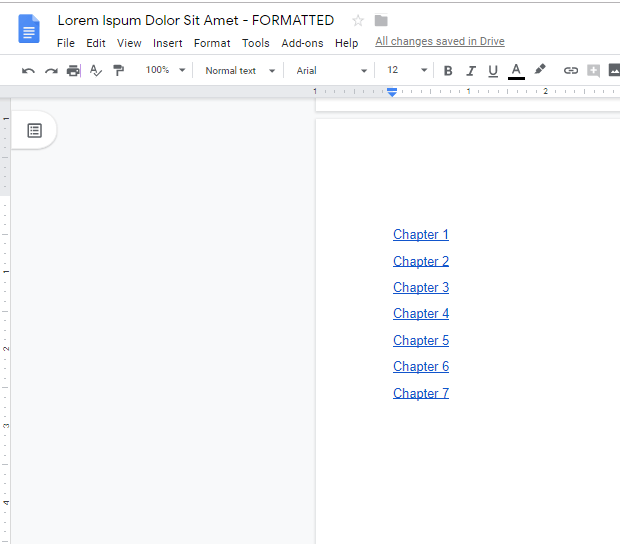Open the zoom level dropdown
This screenshot has height=544, width=620.
pos(165,70)
